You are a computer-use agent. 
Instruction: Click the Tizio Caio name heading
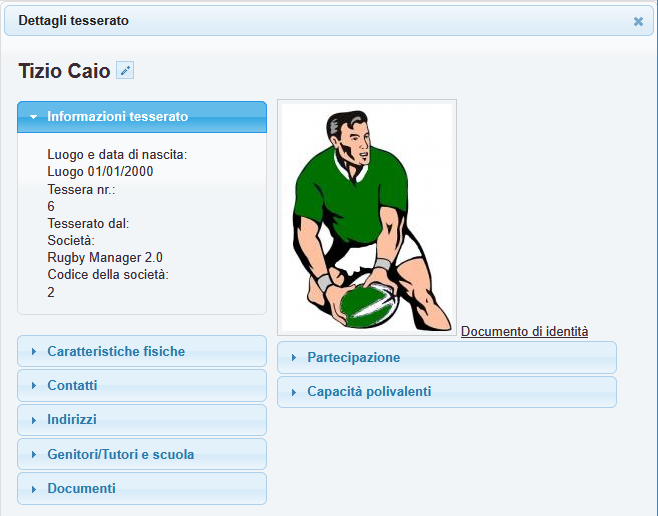(x=64, y=71)
